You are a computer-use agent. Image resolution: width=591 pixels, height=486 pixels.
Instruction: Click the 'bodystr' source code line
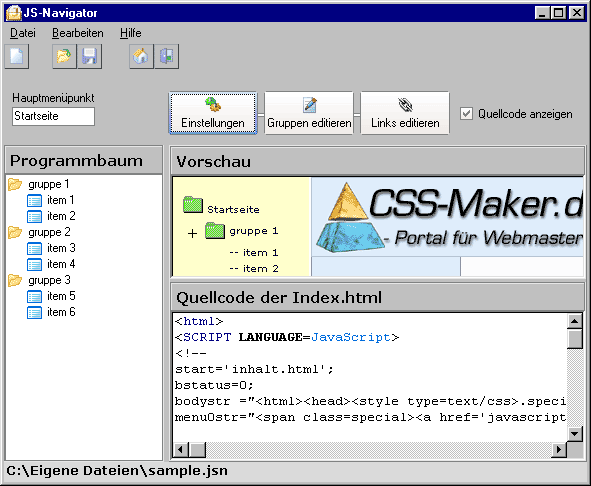[370, 401]
